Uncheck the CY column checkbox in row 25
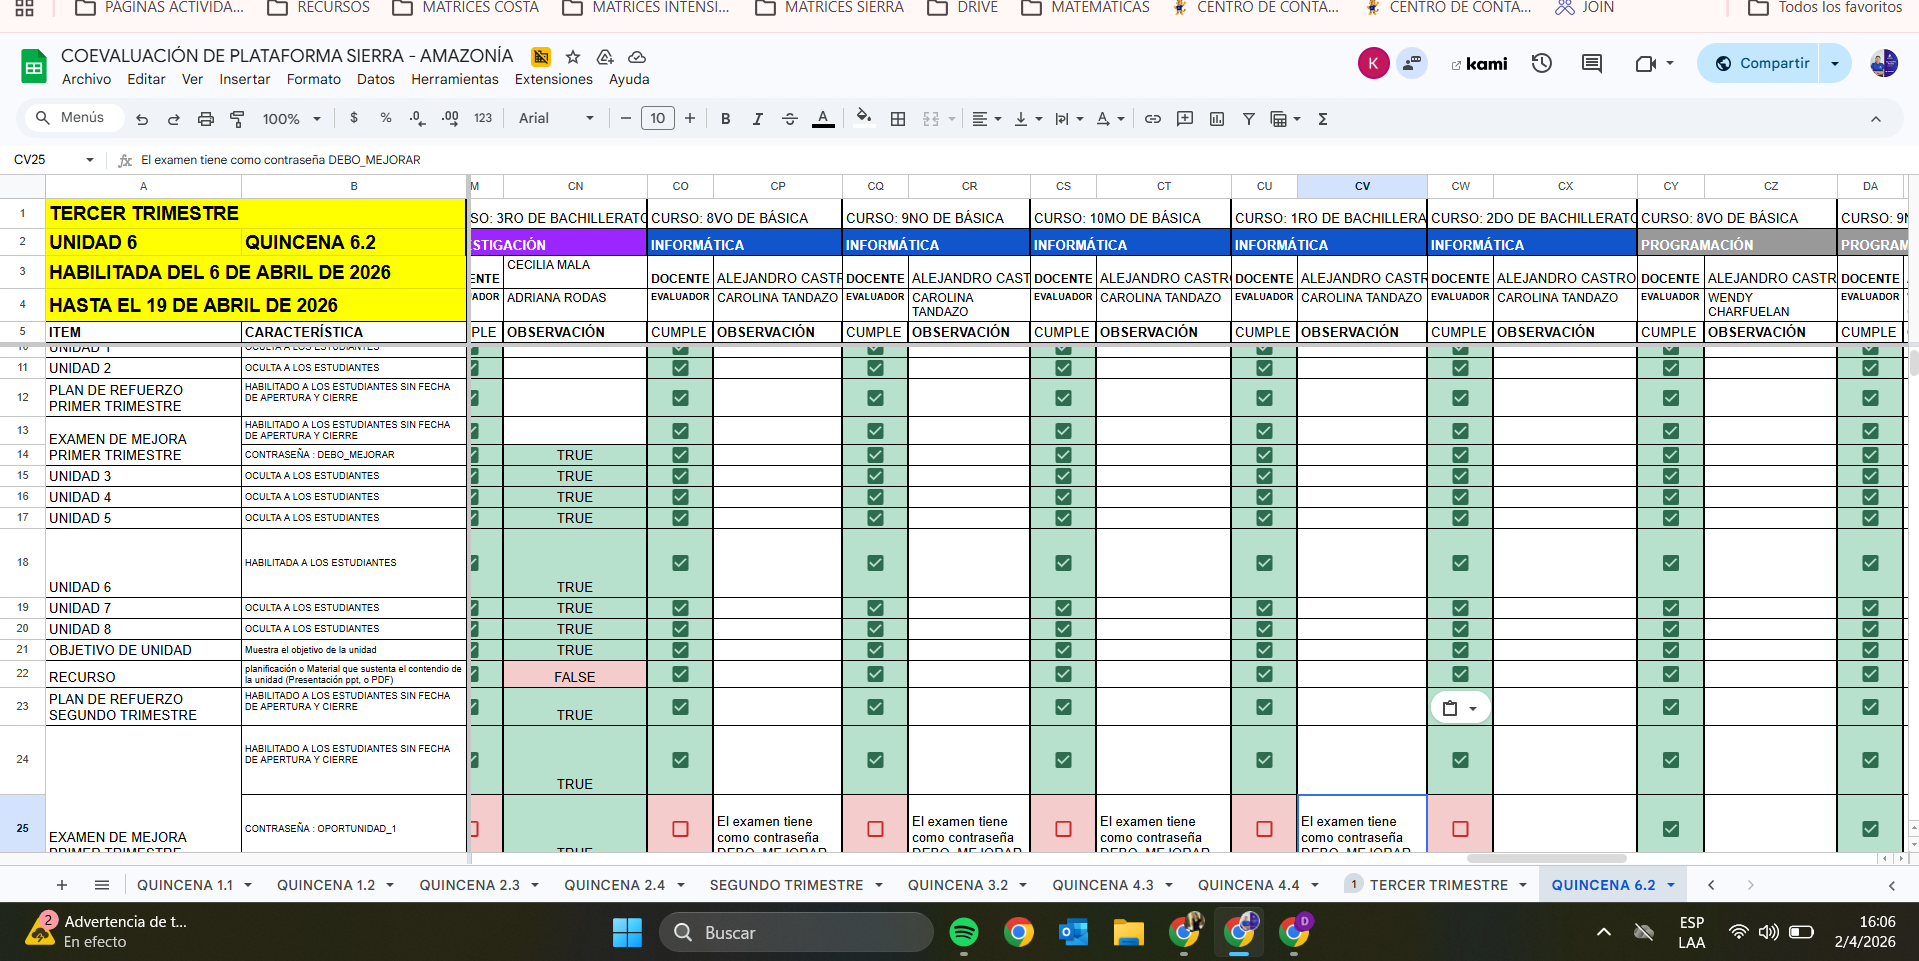This screenshot has height=961, width=1919. pyautogui.click(x=1670, y=829)
